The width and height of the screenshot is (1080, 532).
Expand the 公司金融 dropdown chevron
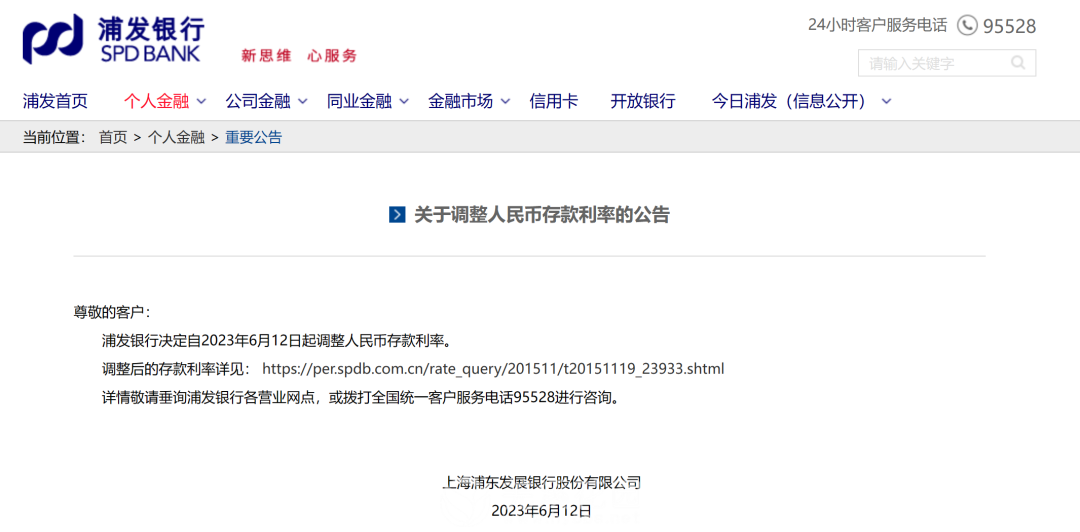tap(303, 102)
